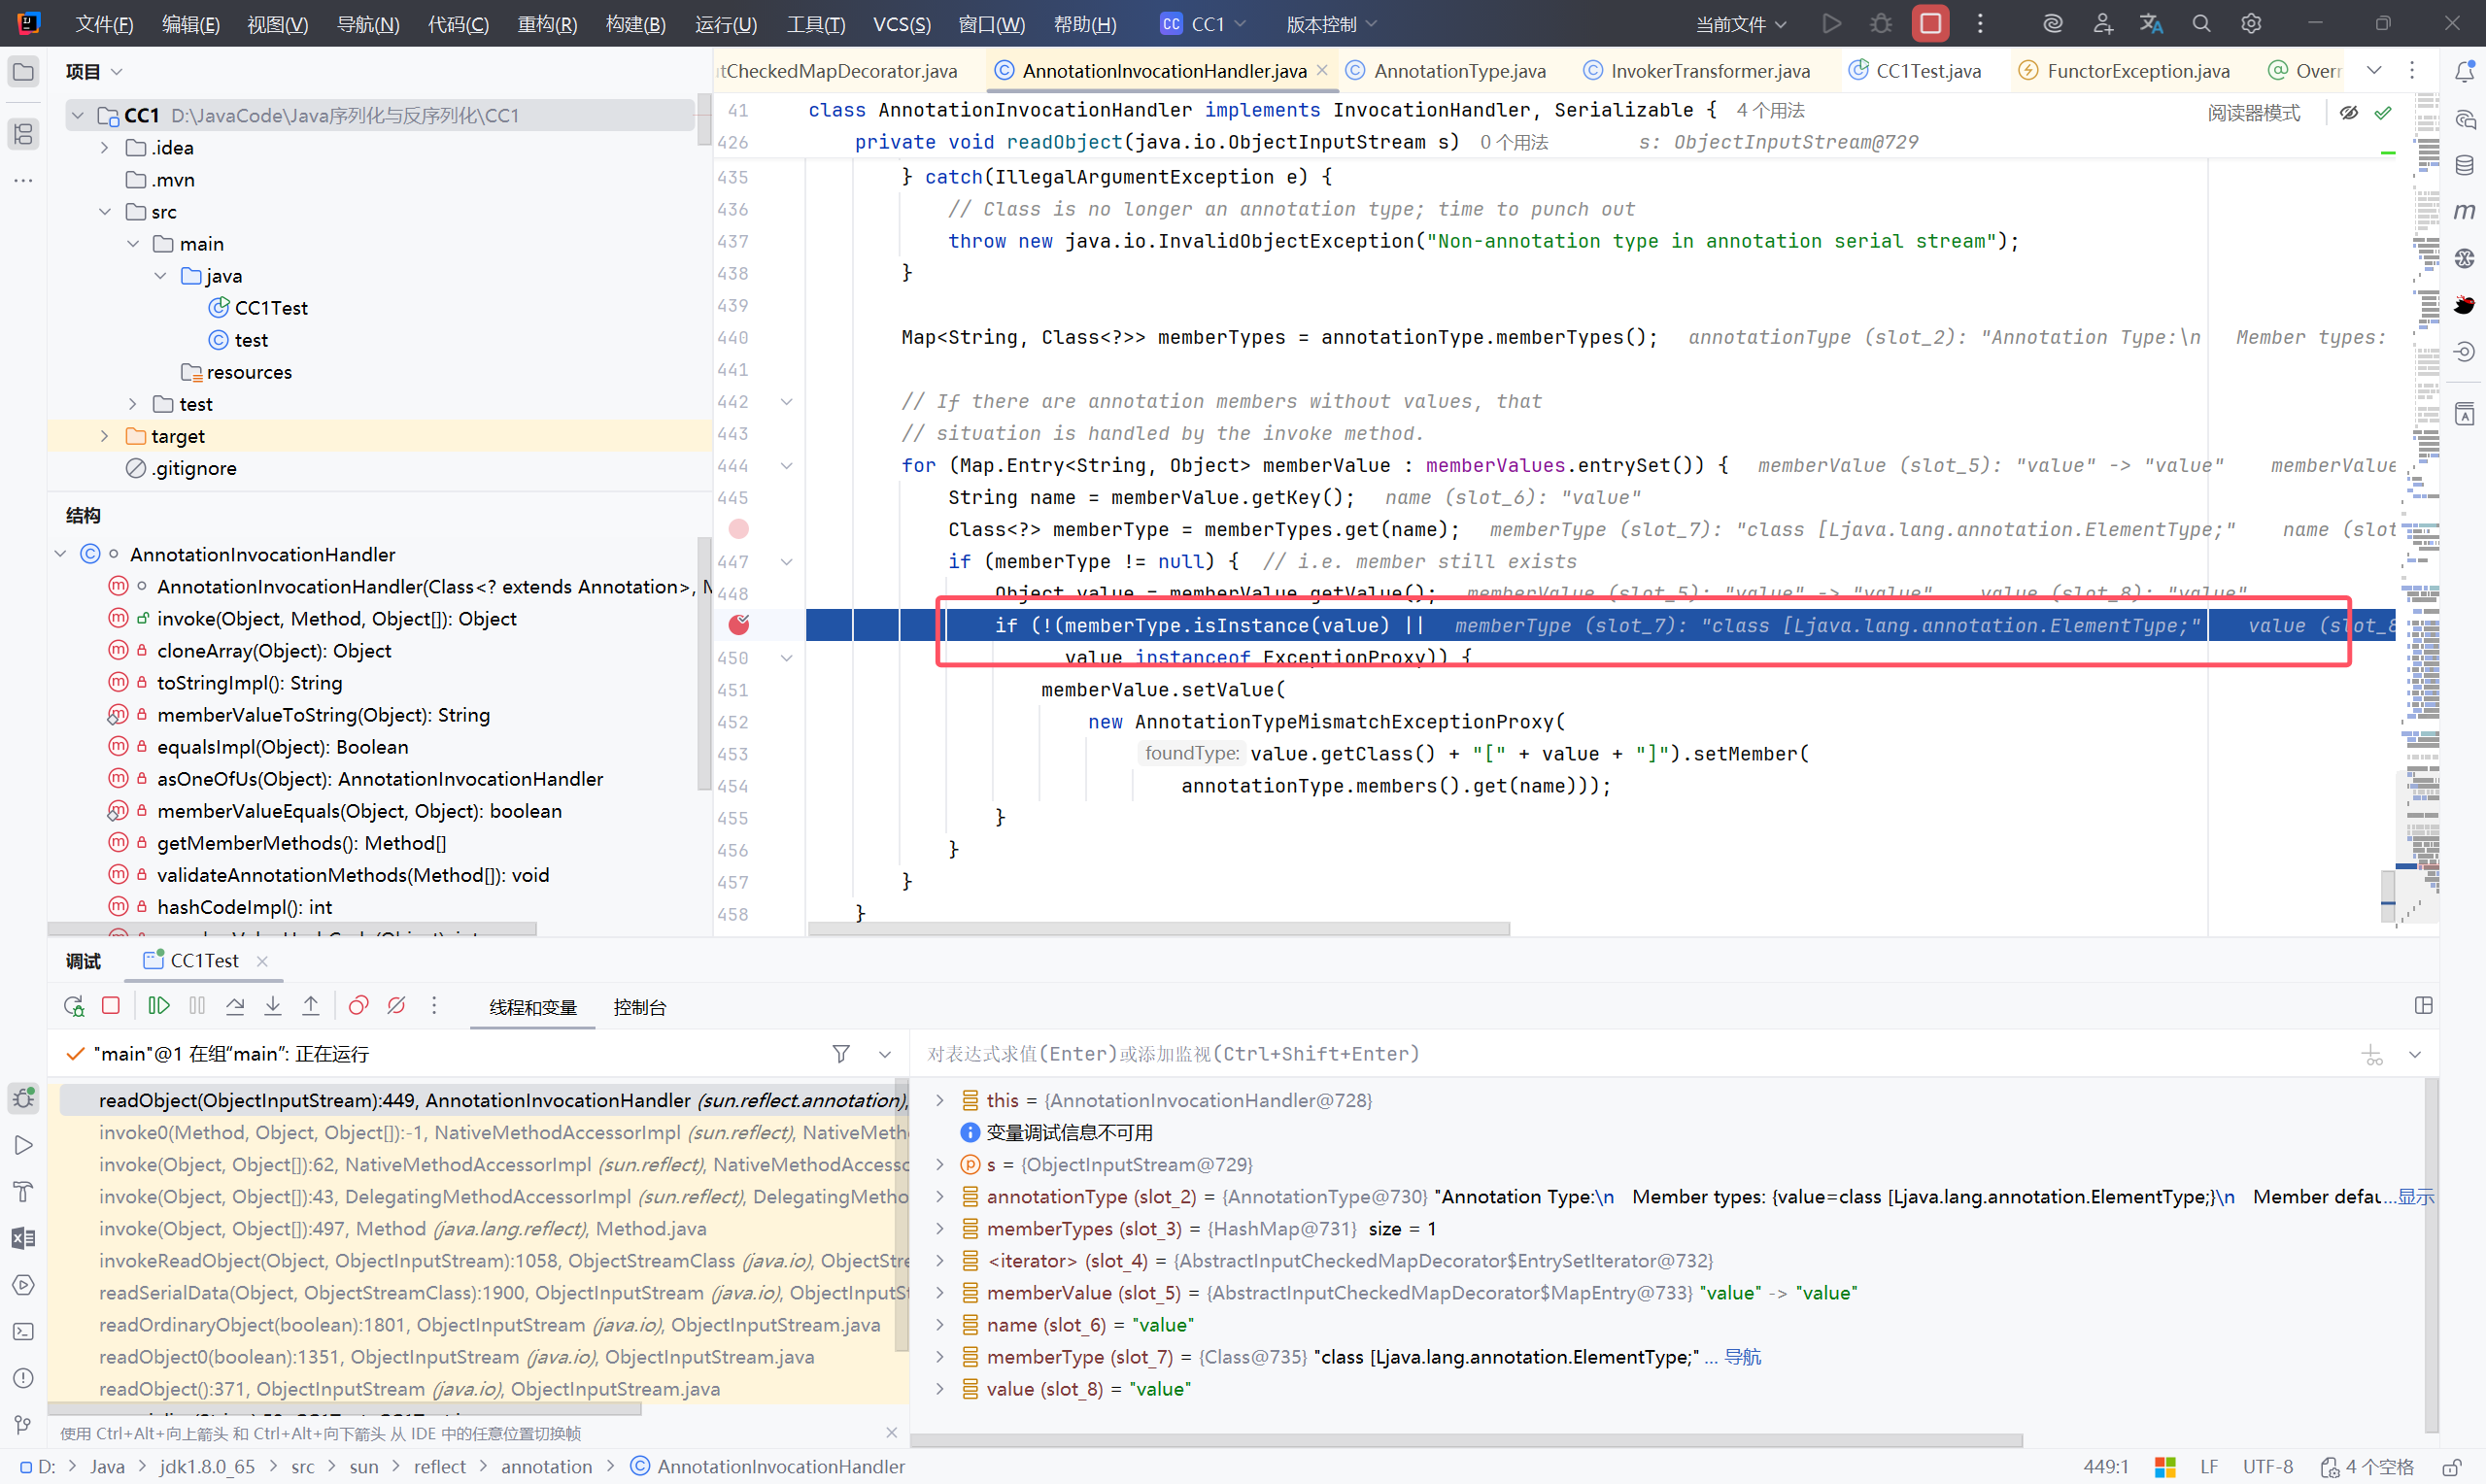2486x1484 pixels.
Task: Click the Resume Program debug icon
Action: click(x=159, y=1006)
